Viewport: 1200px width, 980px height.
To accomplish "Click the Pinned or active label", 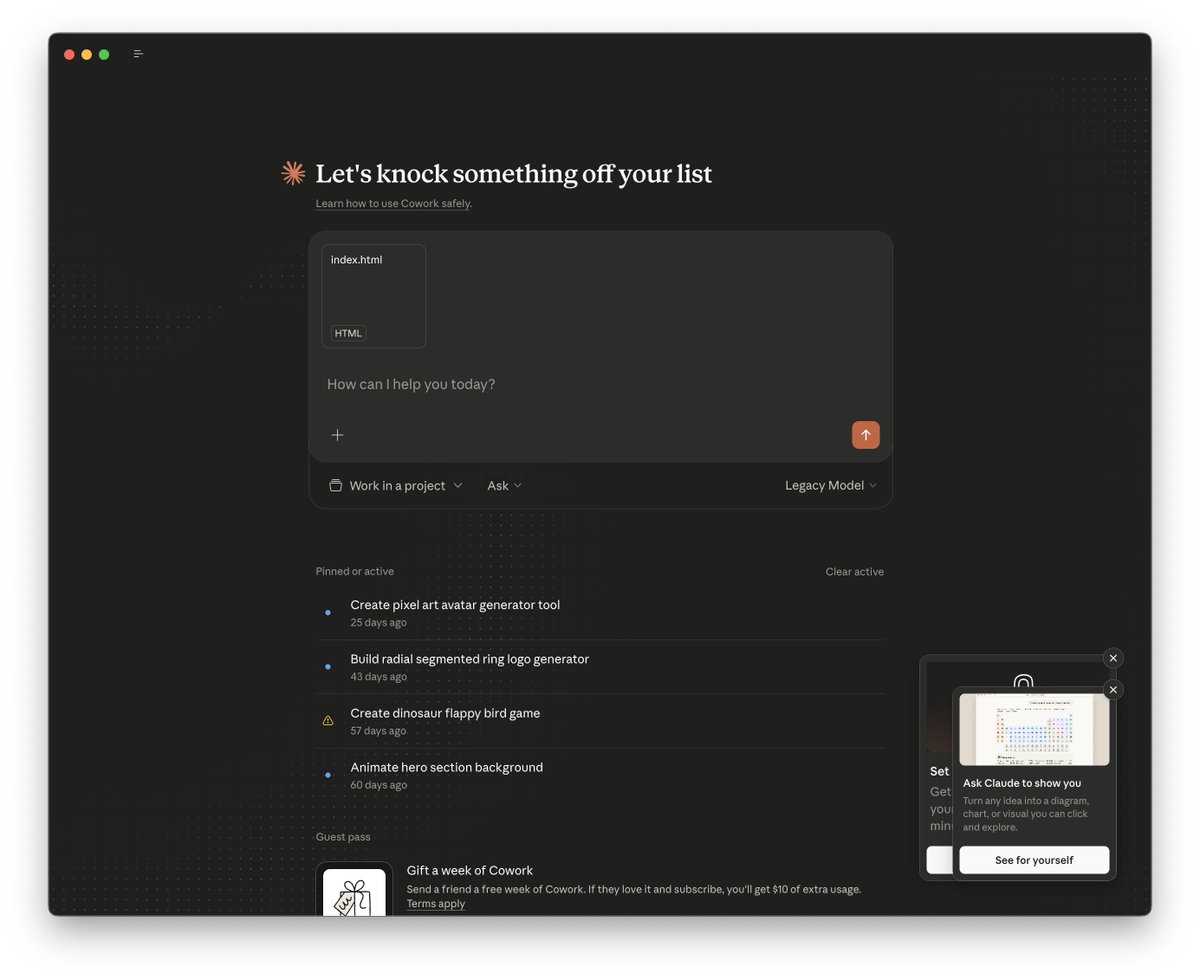I will click(355, 571).
